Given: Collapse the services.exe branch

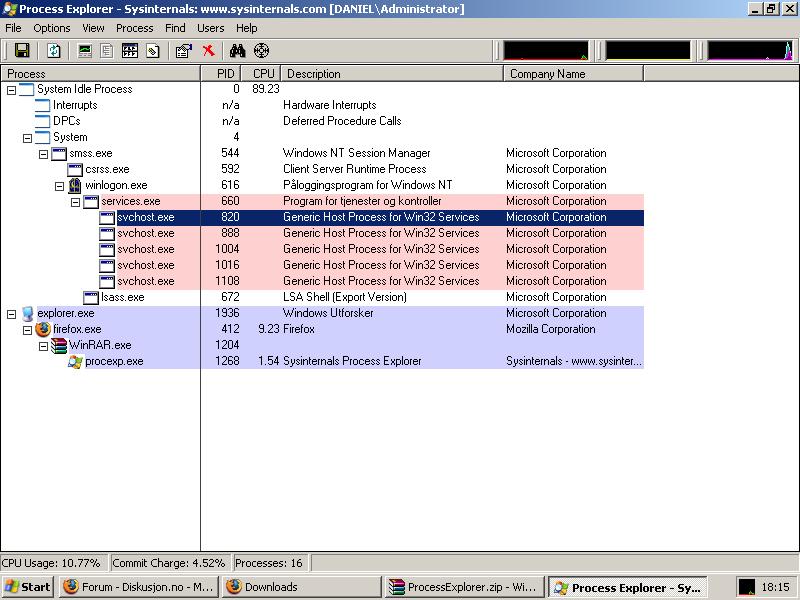Looking at the screenshot, I should [75, 203].
